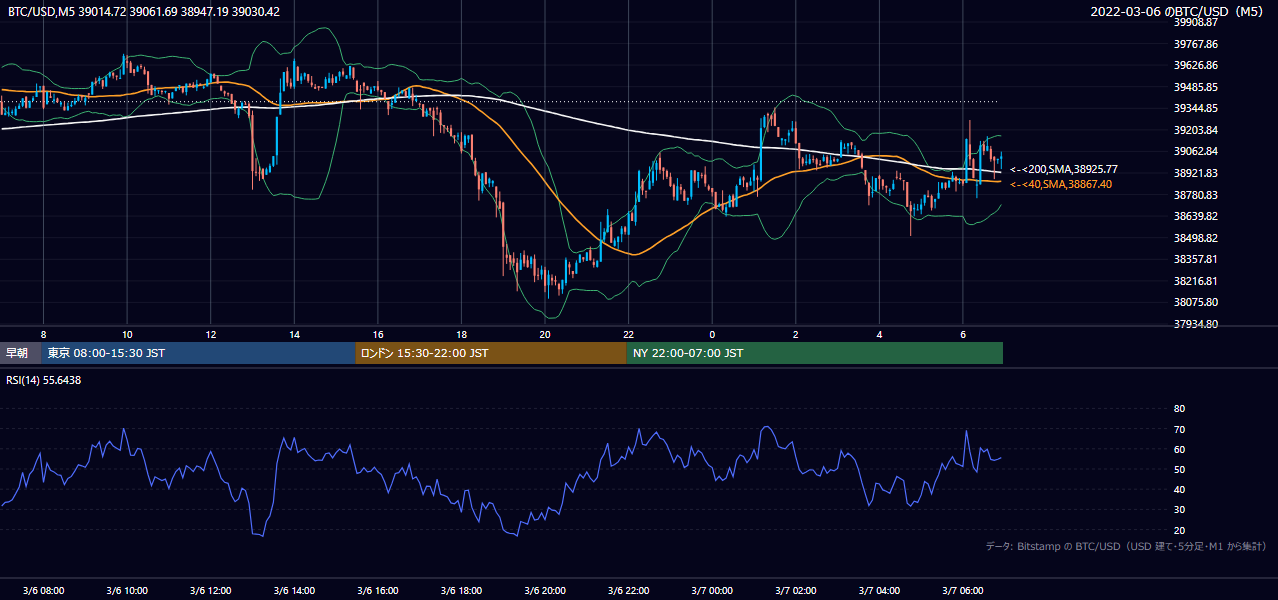
Task: Click price axis value 39908.87
Action: 1197,22
